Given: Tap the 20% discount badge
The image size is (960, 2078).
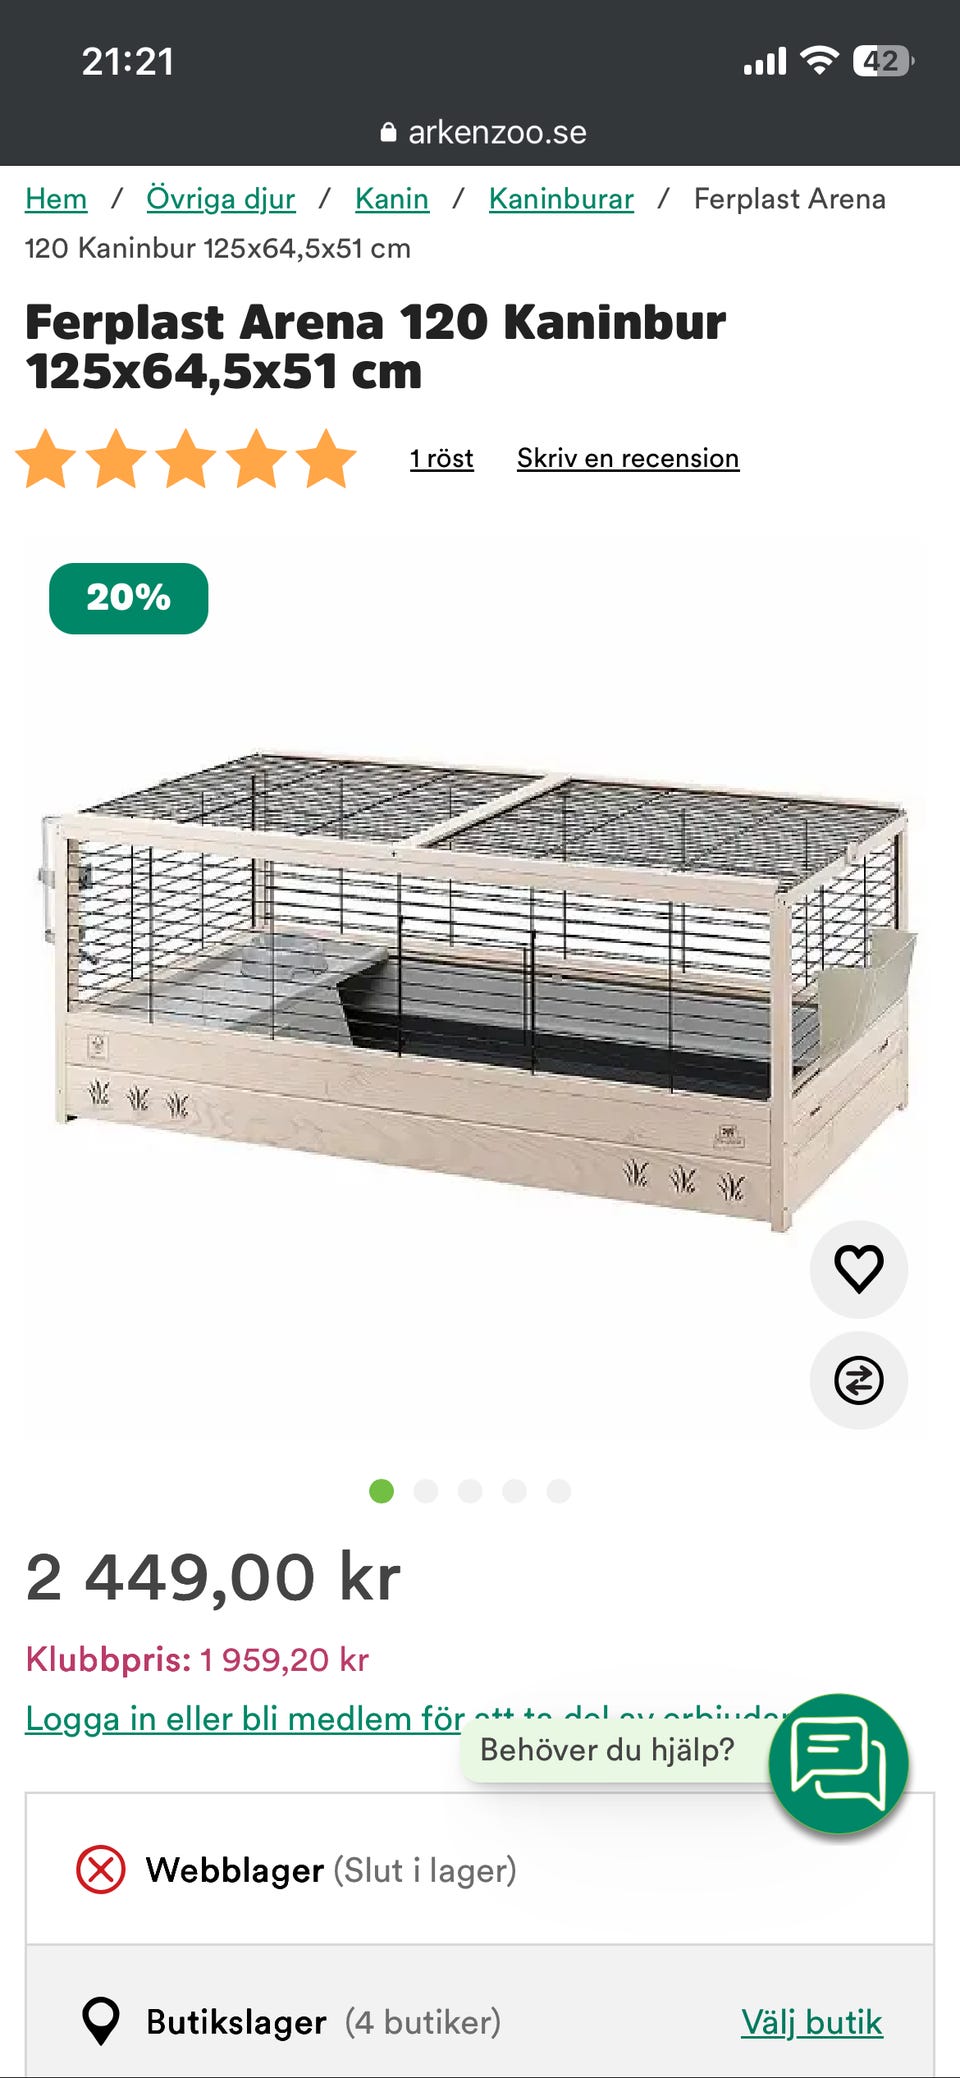Looking at the screenshot, I should pyautogui.click(x=129, y=598).
